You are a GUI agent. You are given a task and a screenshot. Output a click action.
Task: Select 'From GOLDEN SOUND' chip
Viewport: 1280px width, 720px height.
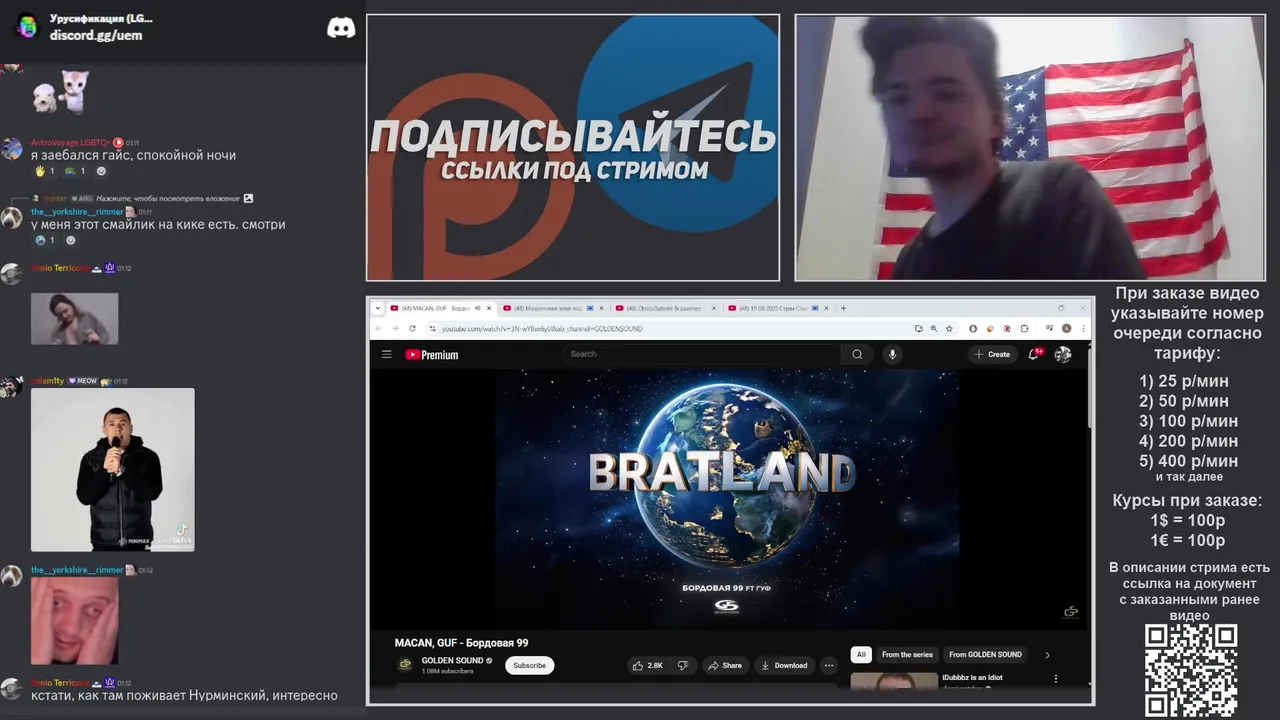985,655
